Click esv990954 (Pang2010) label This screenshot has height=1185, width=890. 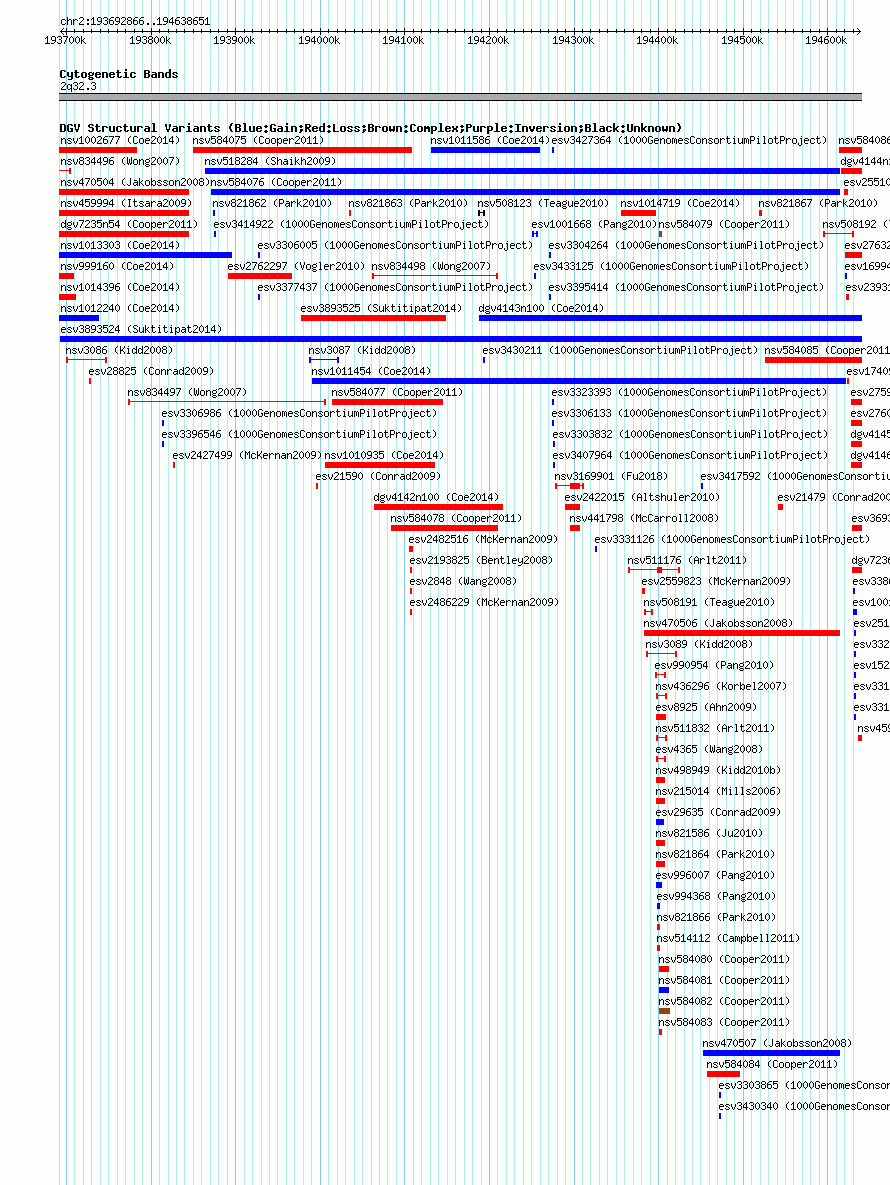coord(715,665)
